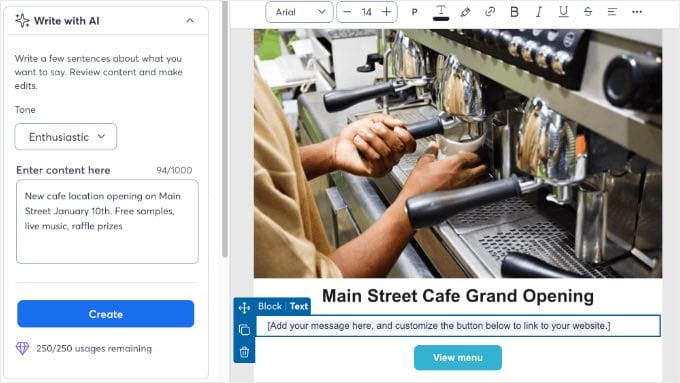
Task: Toggle italic formatting
Action: point(539,12)
